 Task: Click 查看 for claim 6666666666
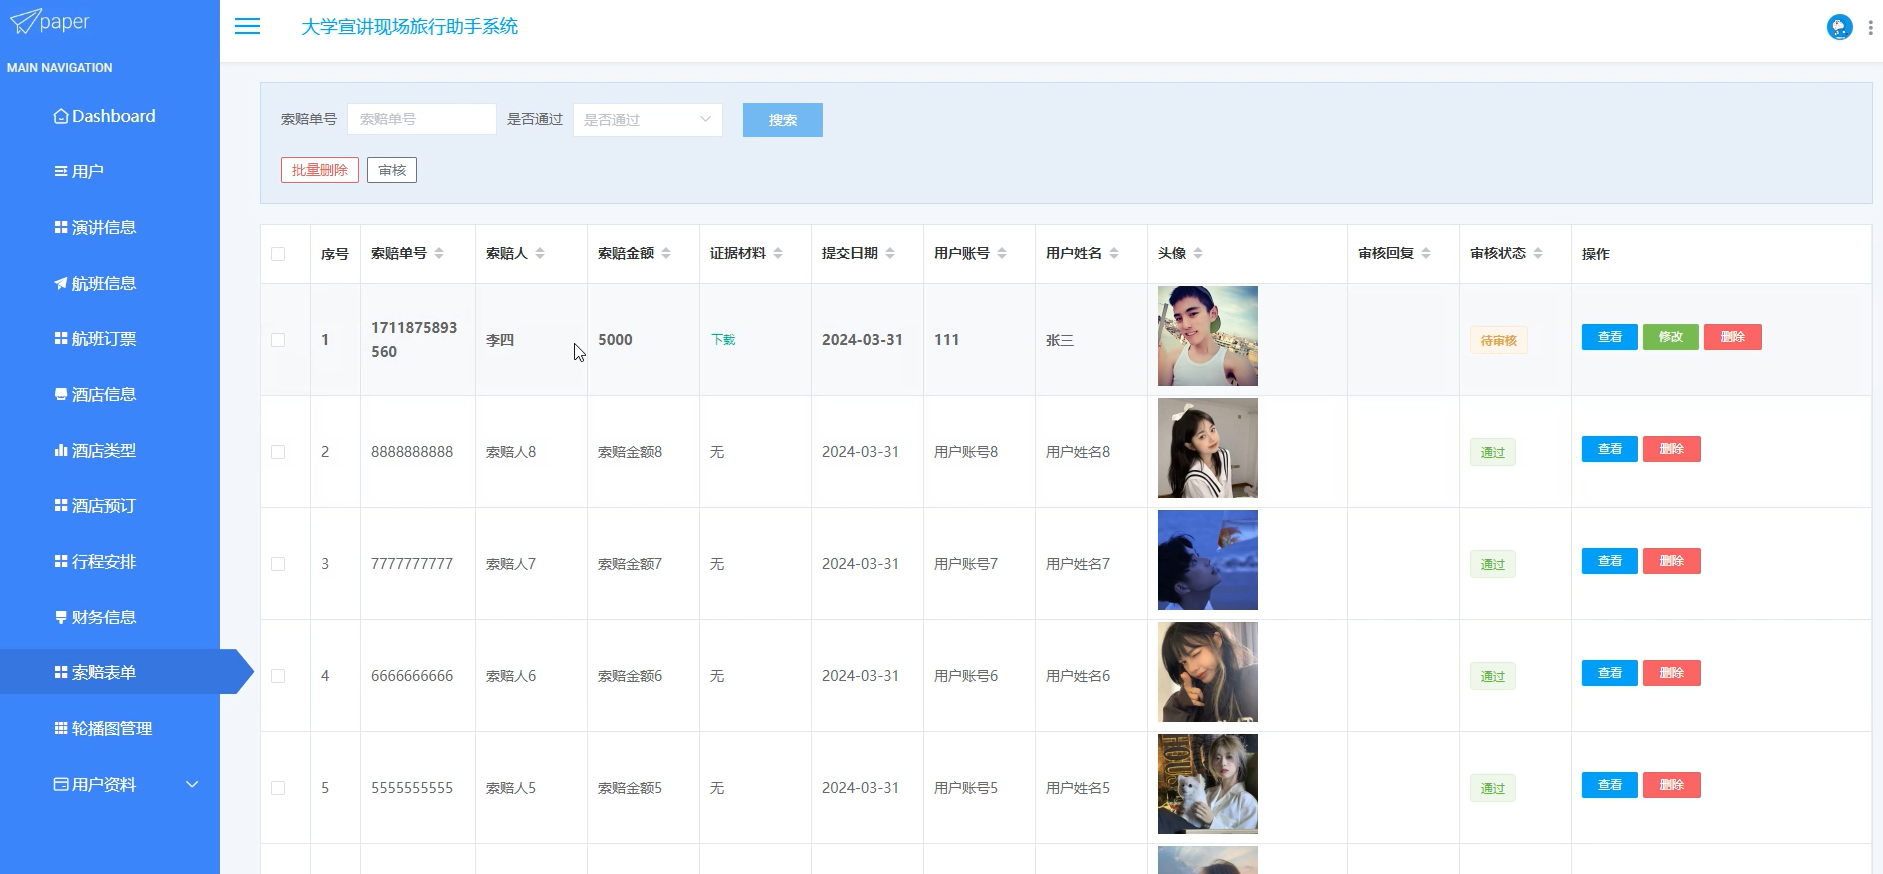[x=1610, y=673]
